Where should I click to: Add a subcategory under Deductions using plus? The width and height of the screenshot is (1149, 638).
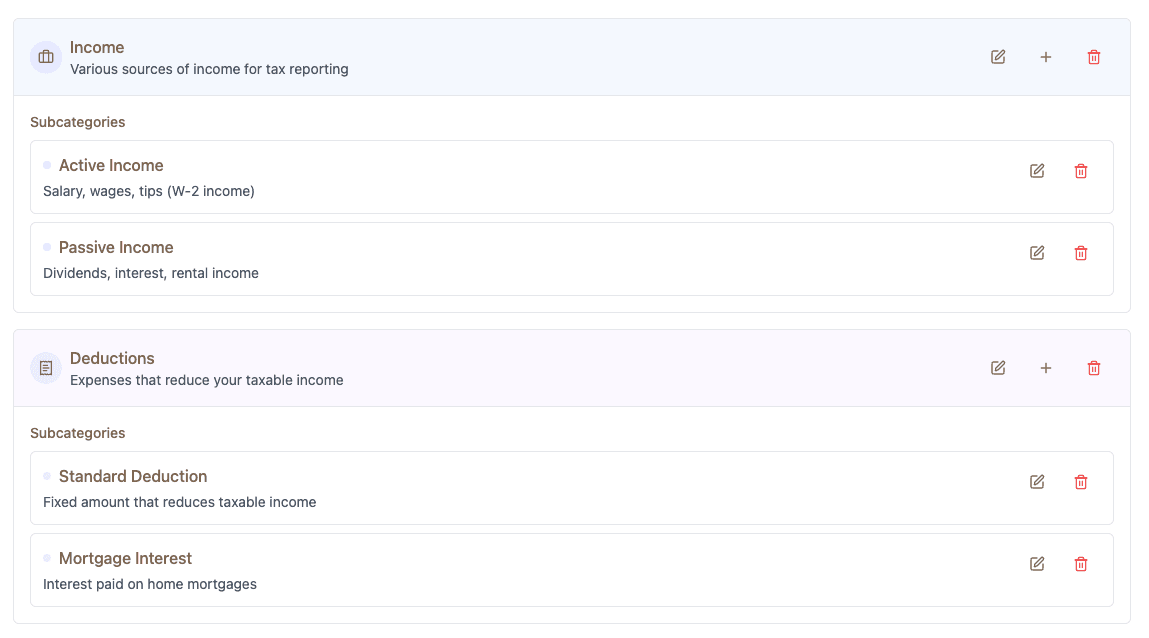[1045, 367]
